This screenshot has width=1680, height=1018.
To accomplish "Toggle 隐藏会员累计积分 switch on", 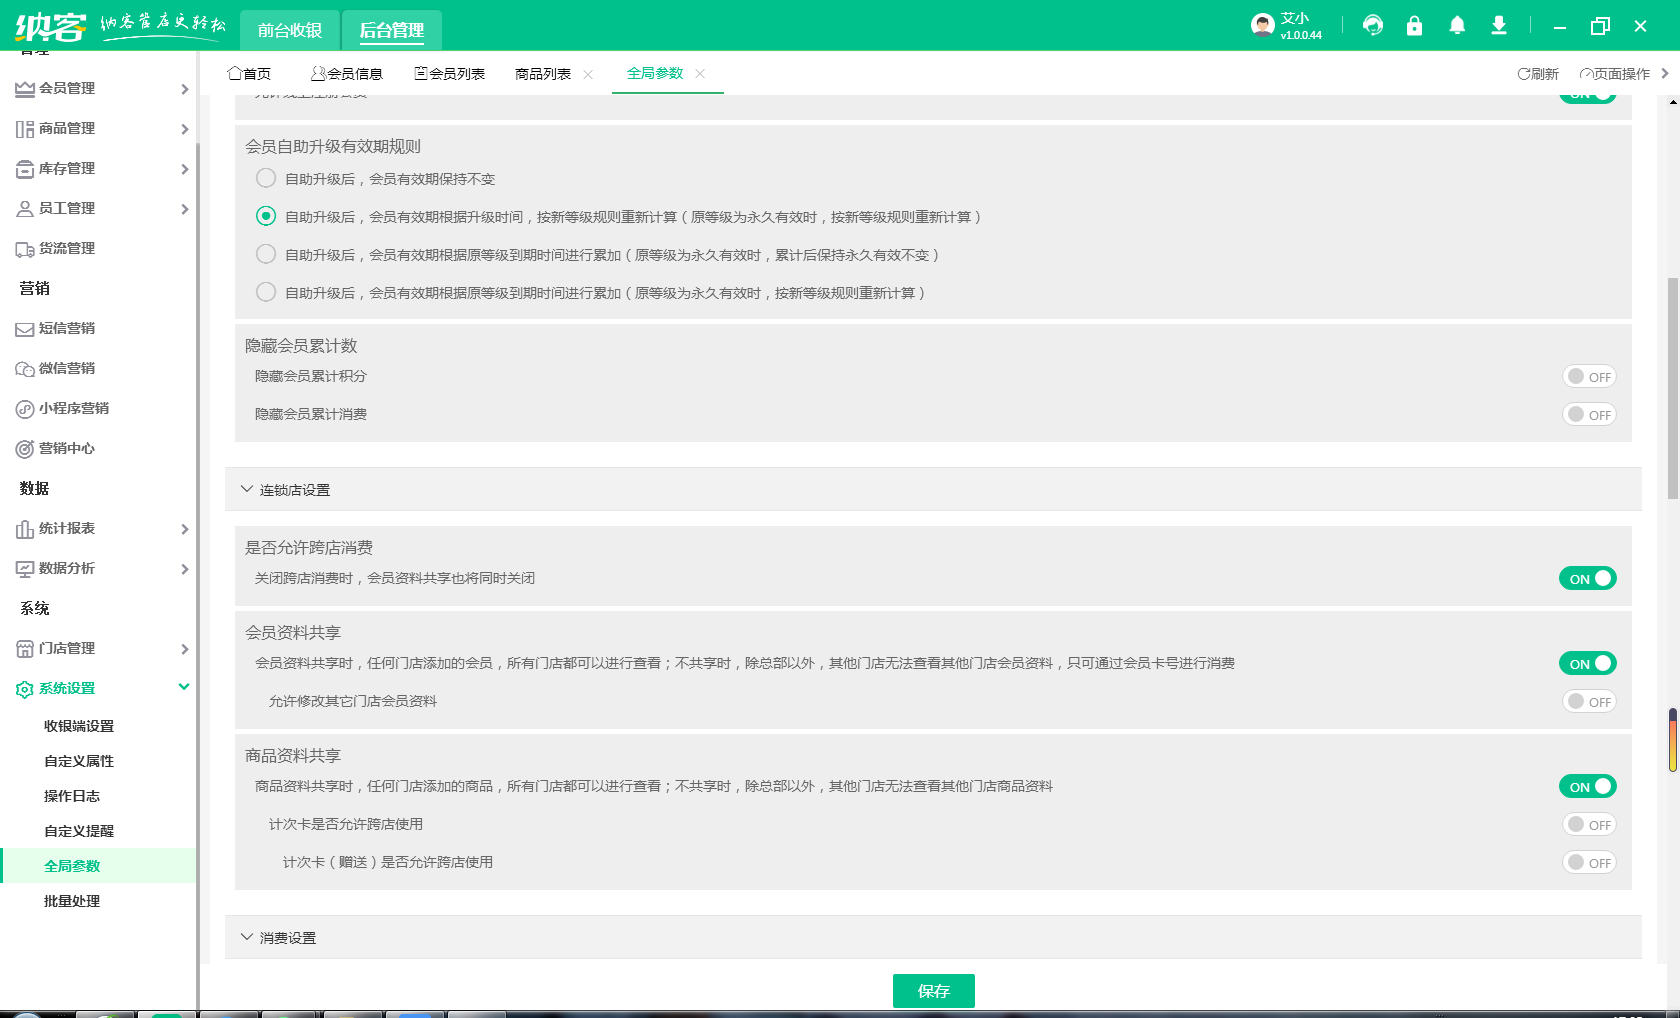I will [x=1588, y=377].
